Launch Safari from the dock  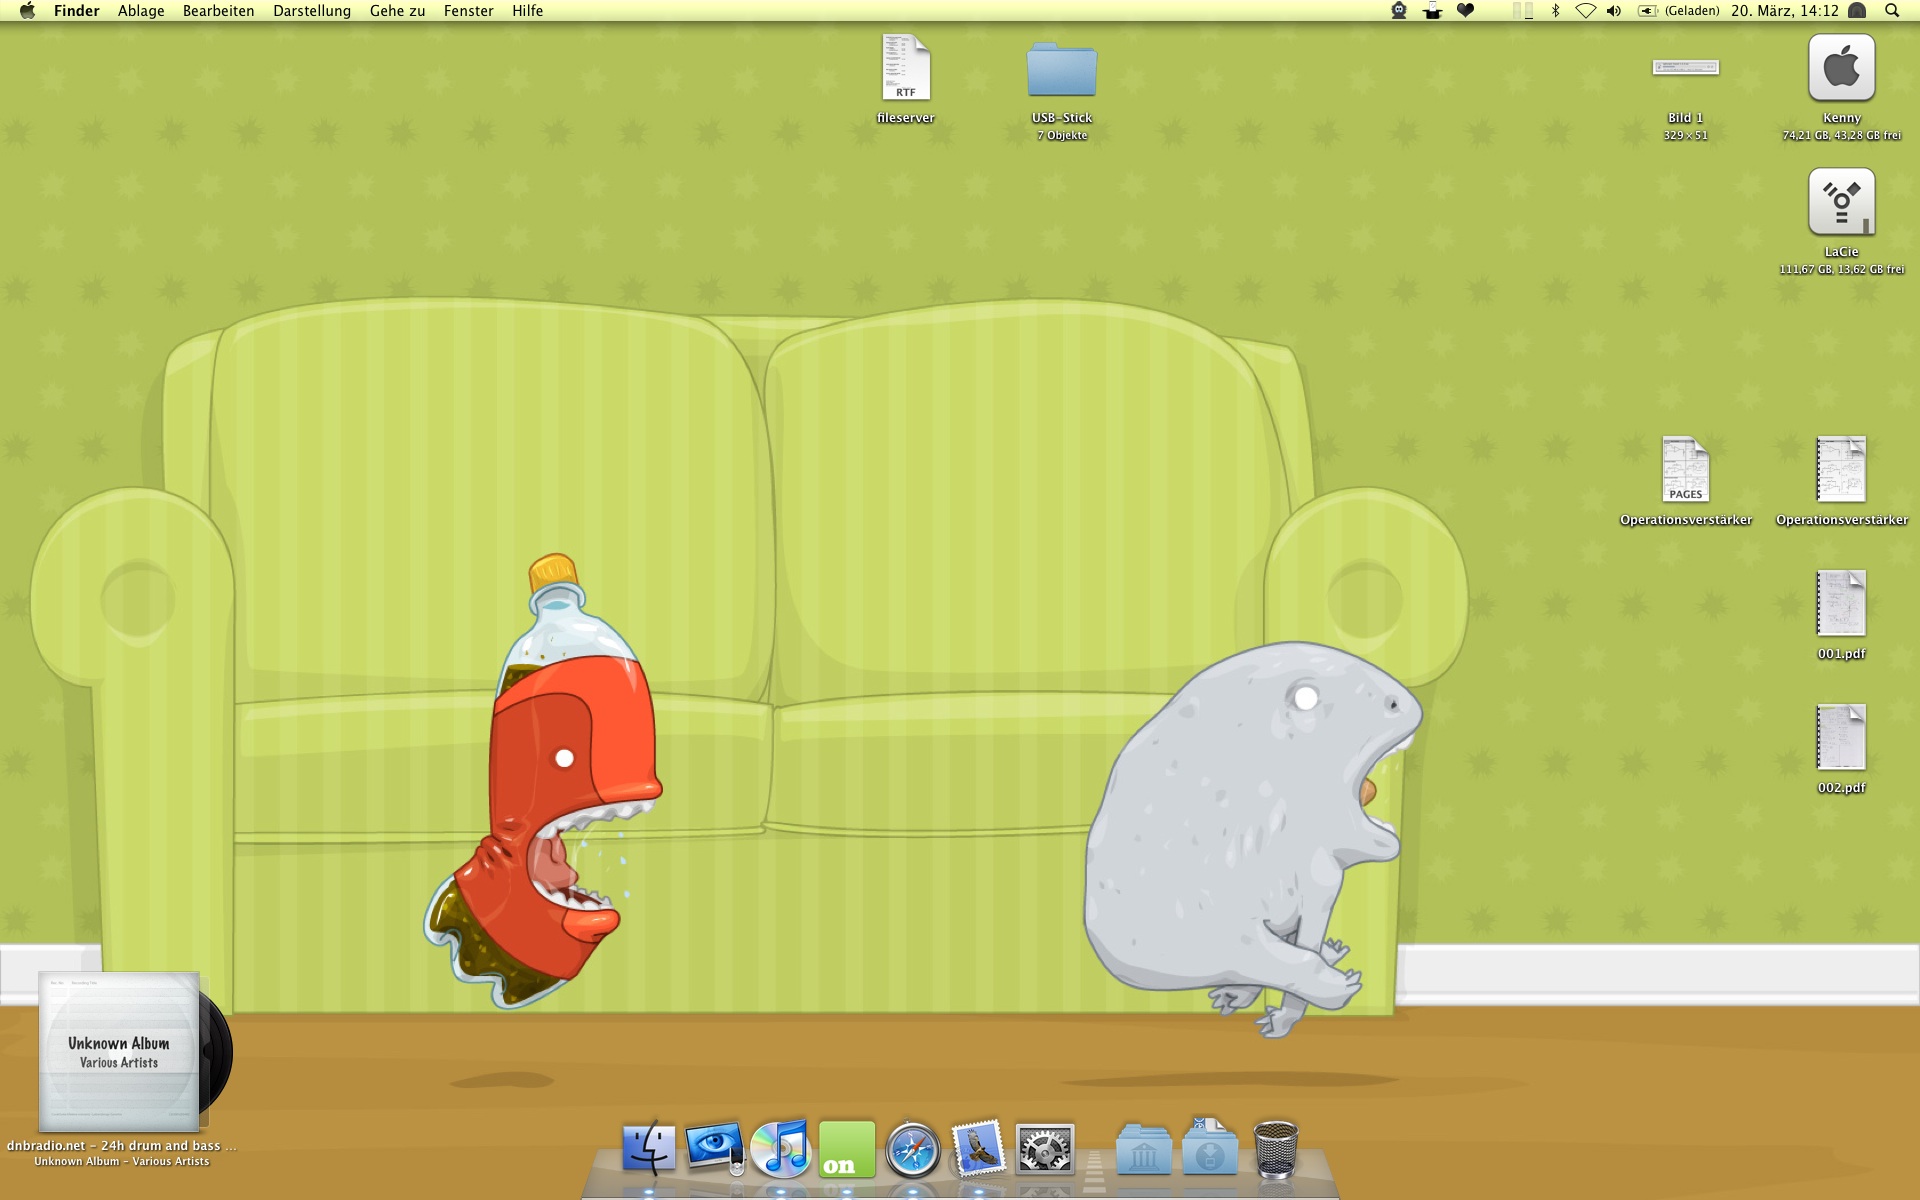tap(912, 1150)
